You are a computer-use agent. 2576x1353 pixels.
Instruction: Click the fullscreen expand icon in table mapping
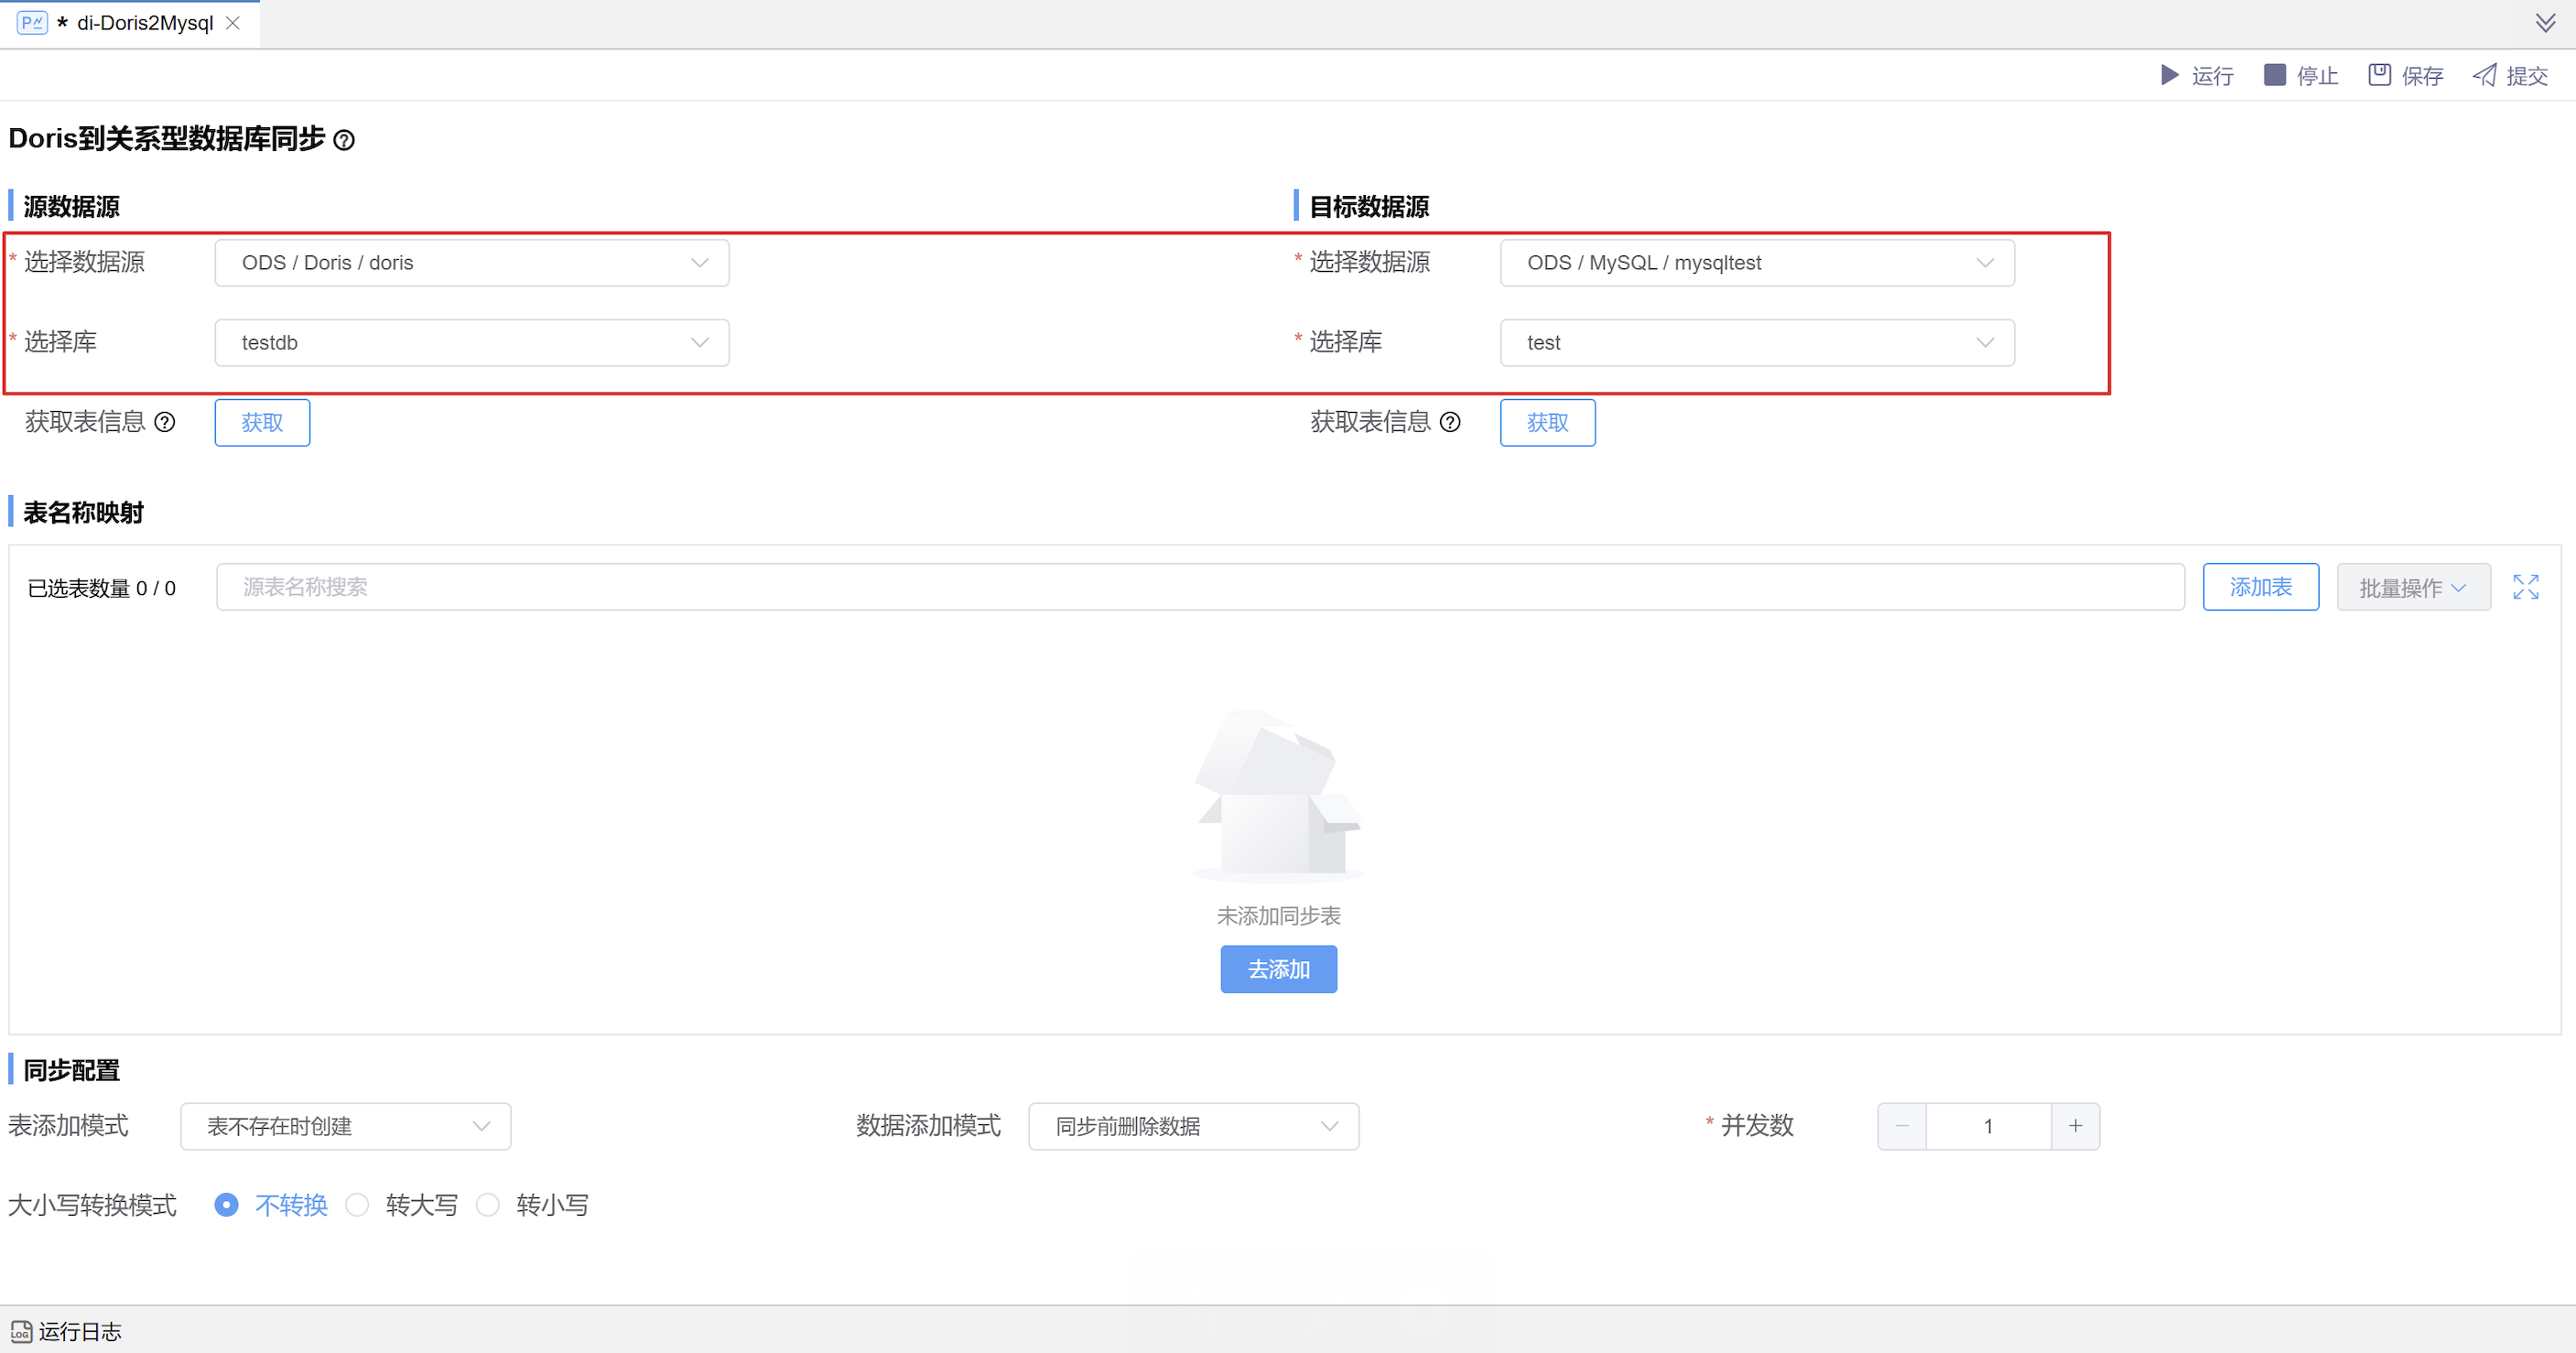[2525, 587]
